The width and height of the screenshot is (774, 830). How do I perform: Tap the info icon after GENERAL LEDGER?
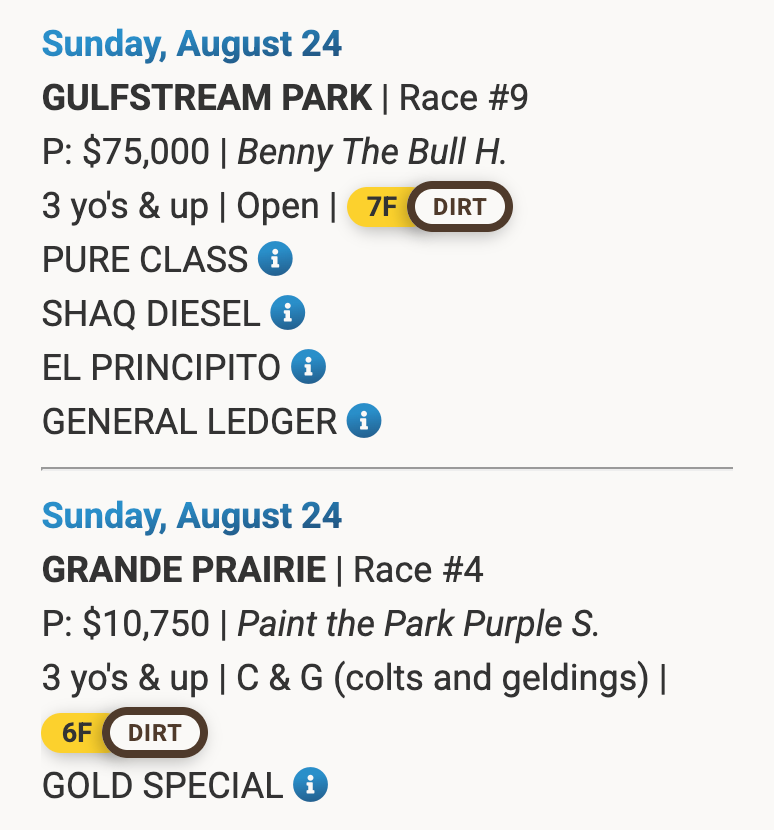tap(364, 421)
